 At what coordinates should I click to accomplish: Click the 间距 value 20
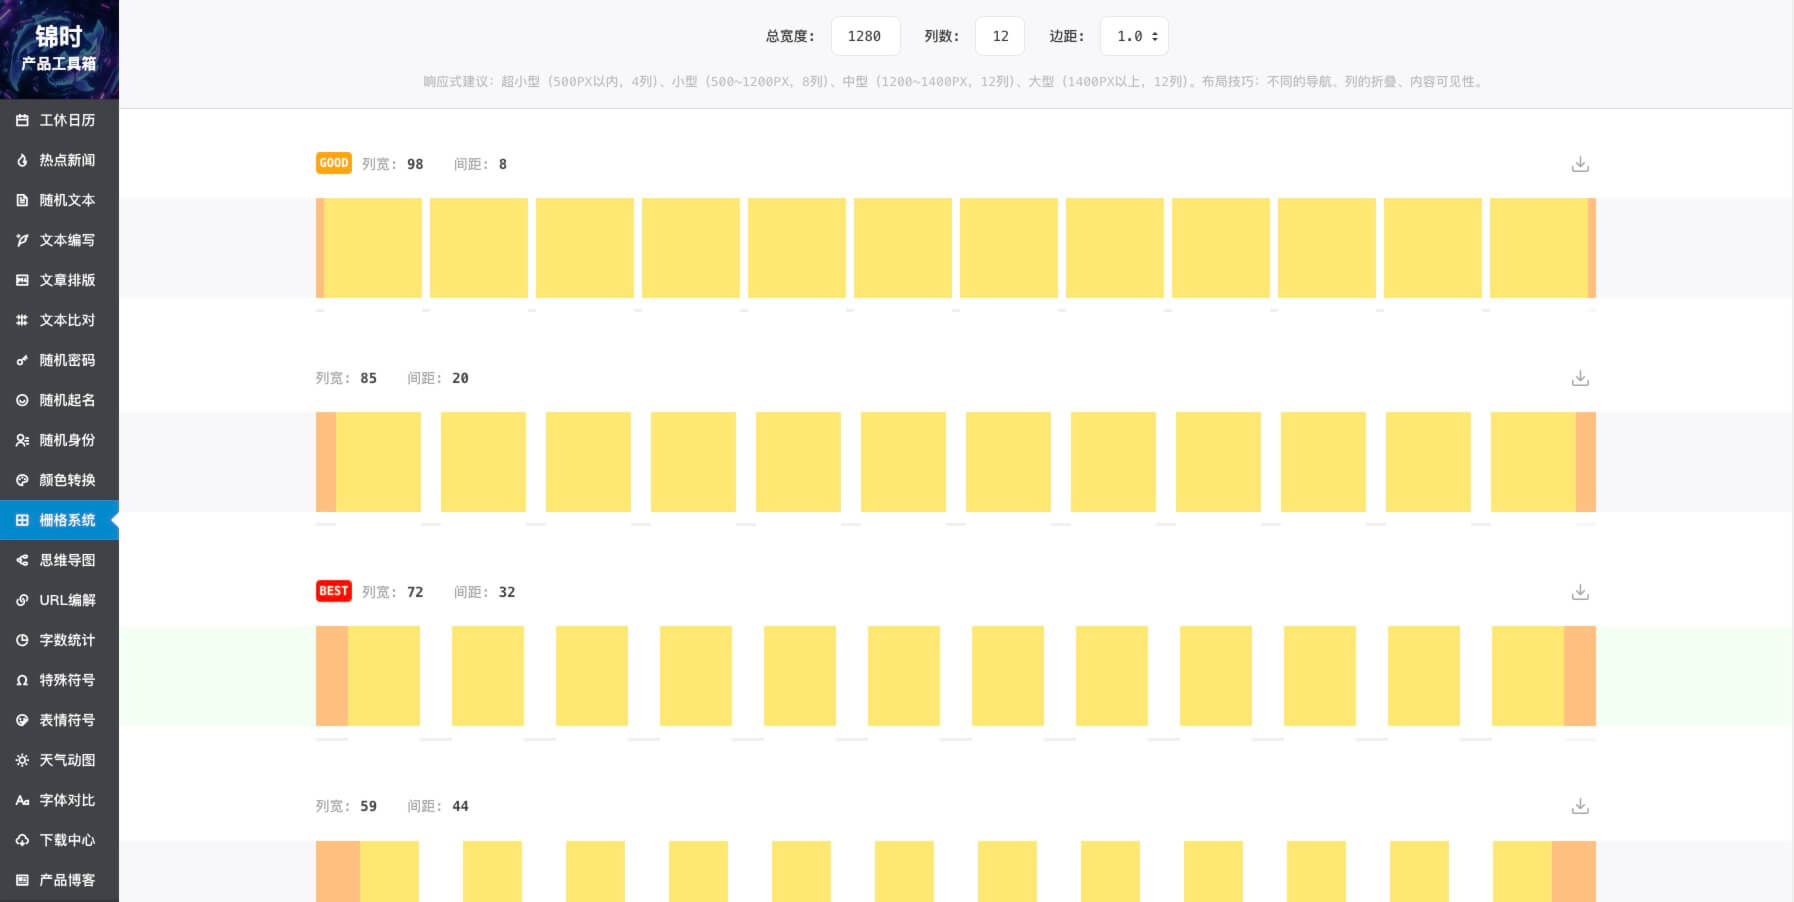(460, 378)
